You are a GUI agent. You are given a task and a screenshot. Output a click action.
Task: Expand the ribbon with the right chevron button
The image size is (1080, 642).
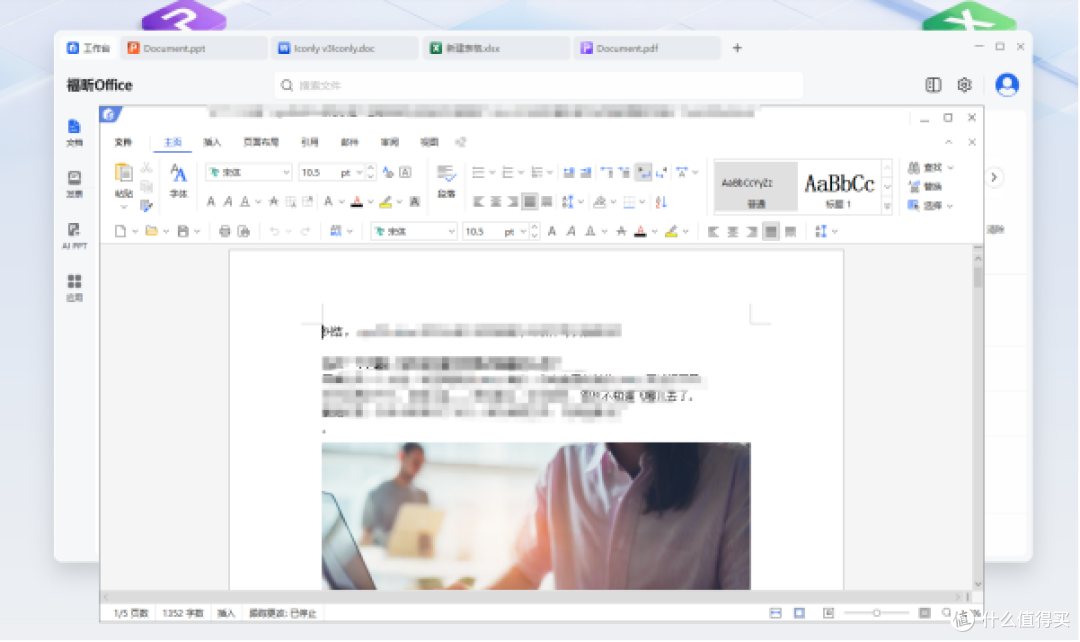(994, 177)
